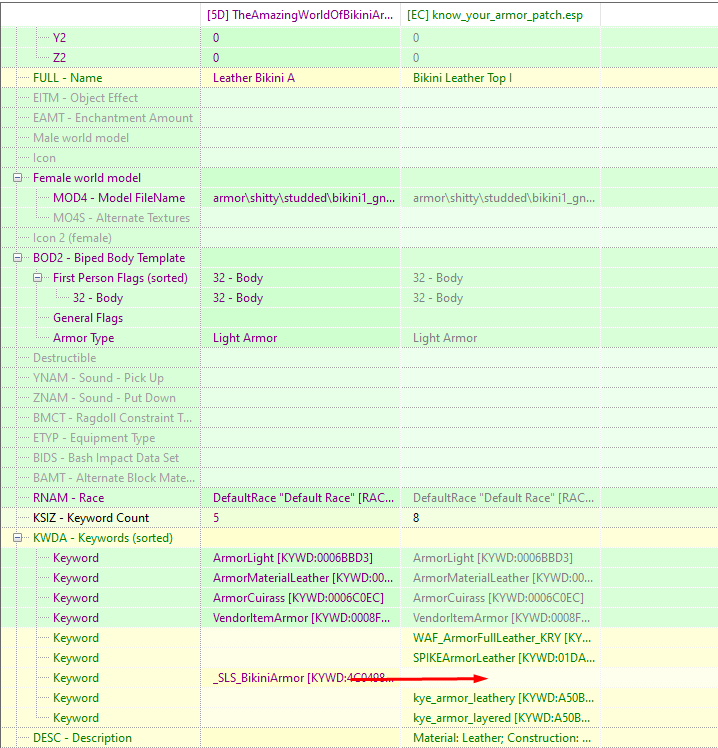This screenshot has width=718, height=748.
Task: Click keyword count value 5
Action: click(x=300, y=519)
